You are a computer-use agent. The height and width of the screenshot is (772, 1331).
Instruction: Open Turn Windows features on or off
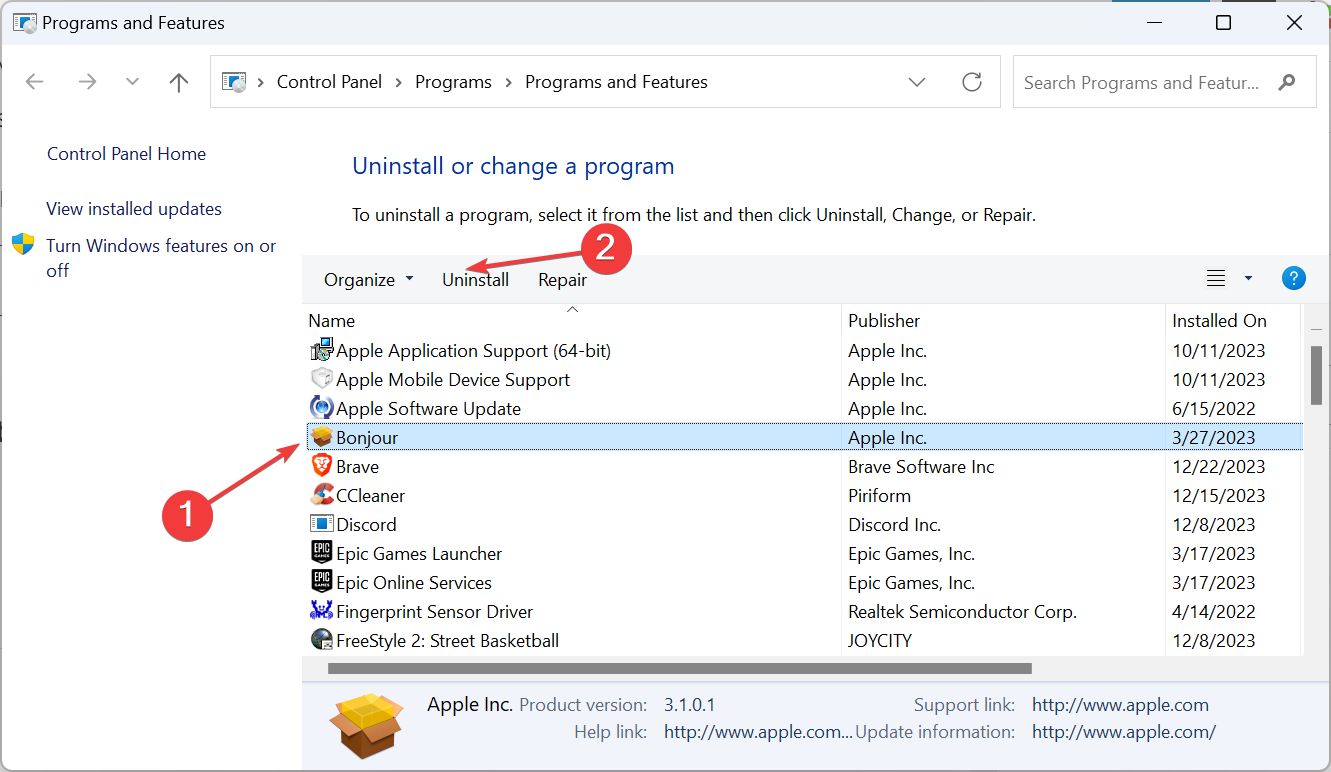[161, 258]
